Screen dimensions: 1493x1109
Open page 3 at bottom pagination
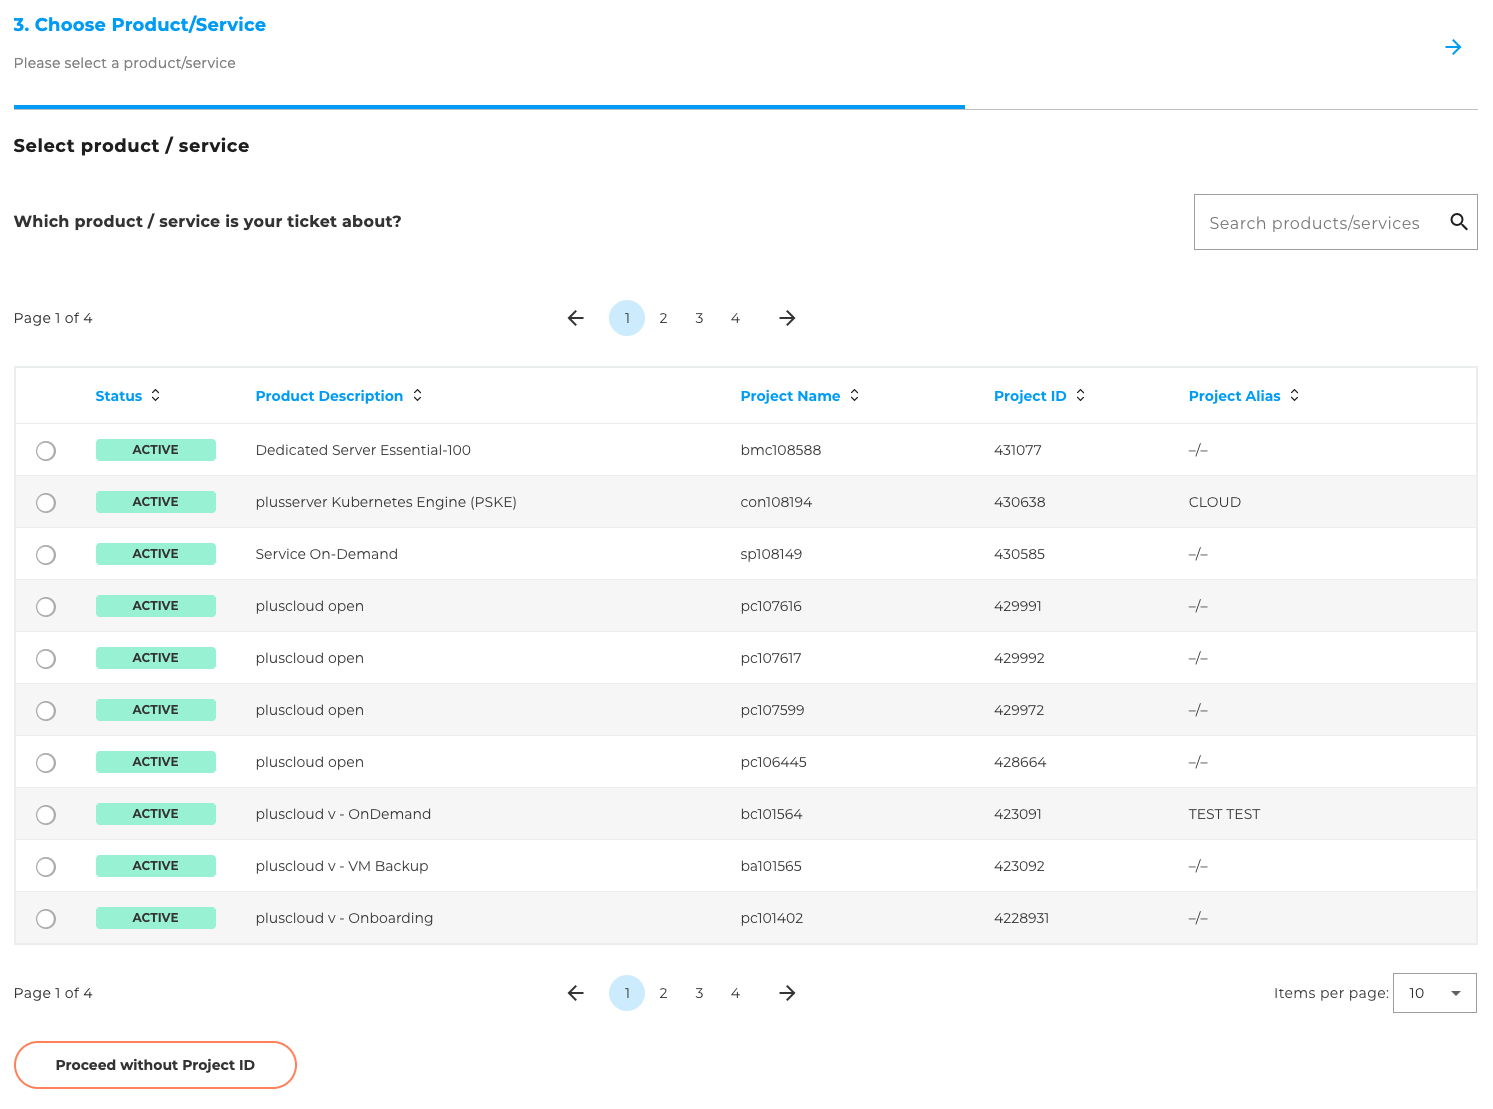(x=699, y=993)
